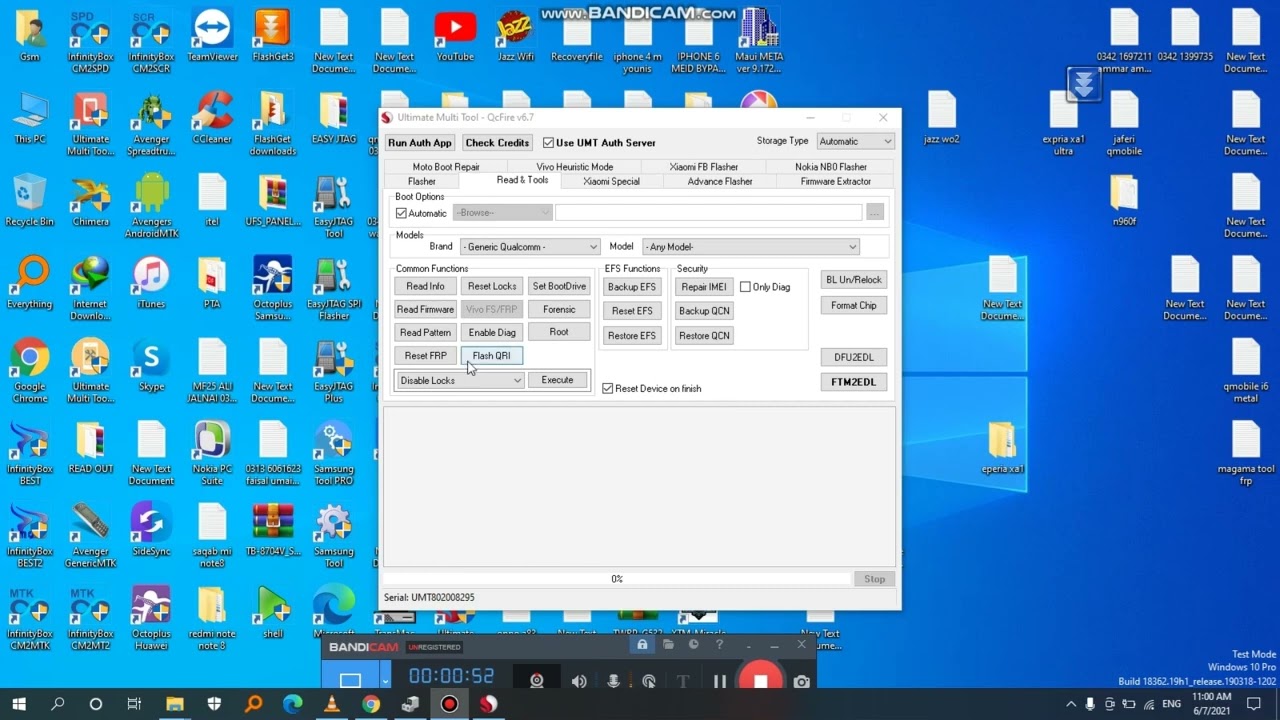
Task: Open the Storage Type dropdown
Action: click(x=855, y=141)
